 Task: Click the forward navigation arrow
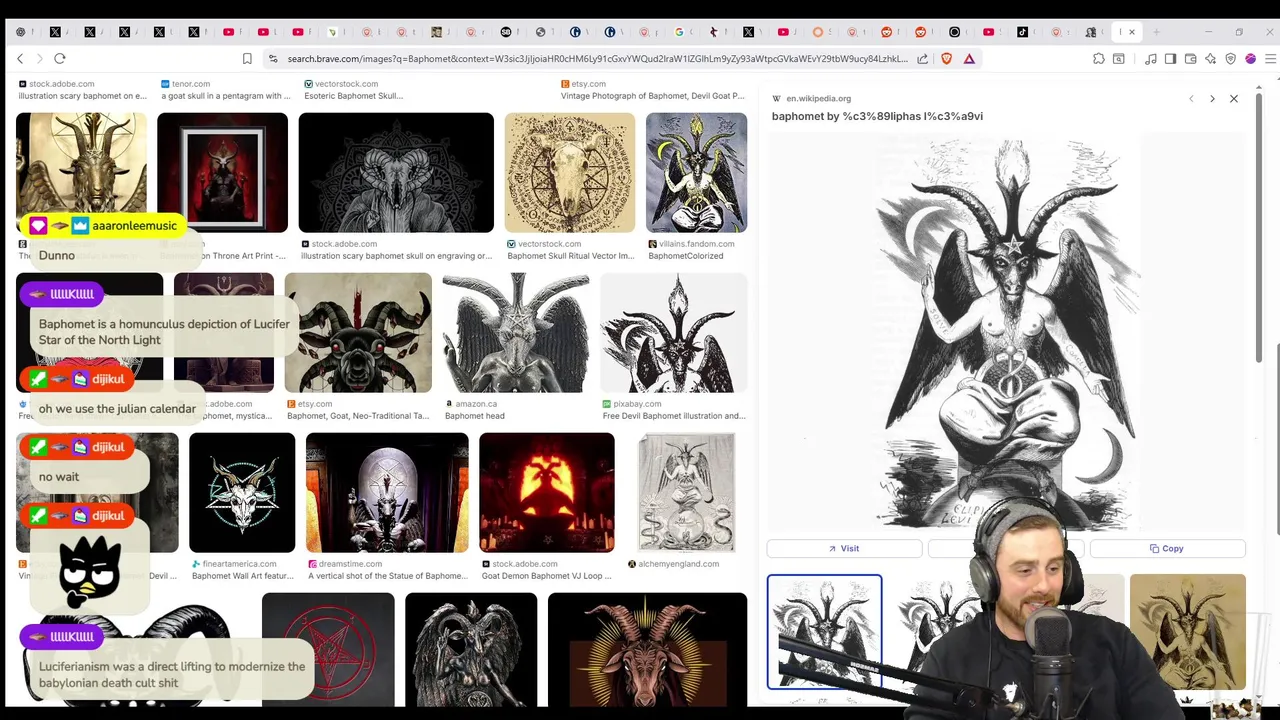(39, 59)
